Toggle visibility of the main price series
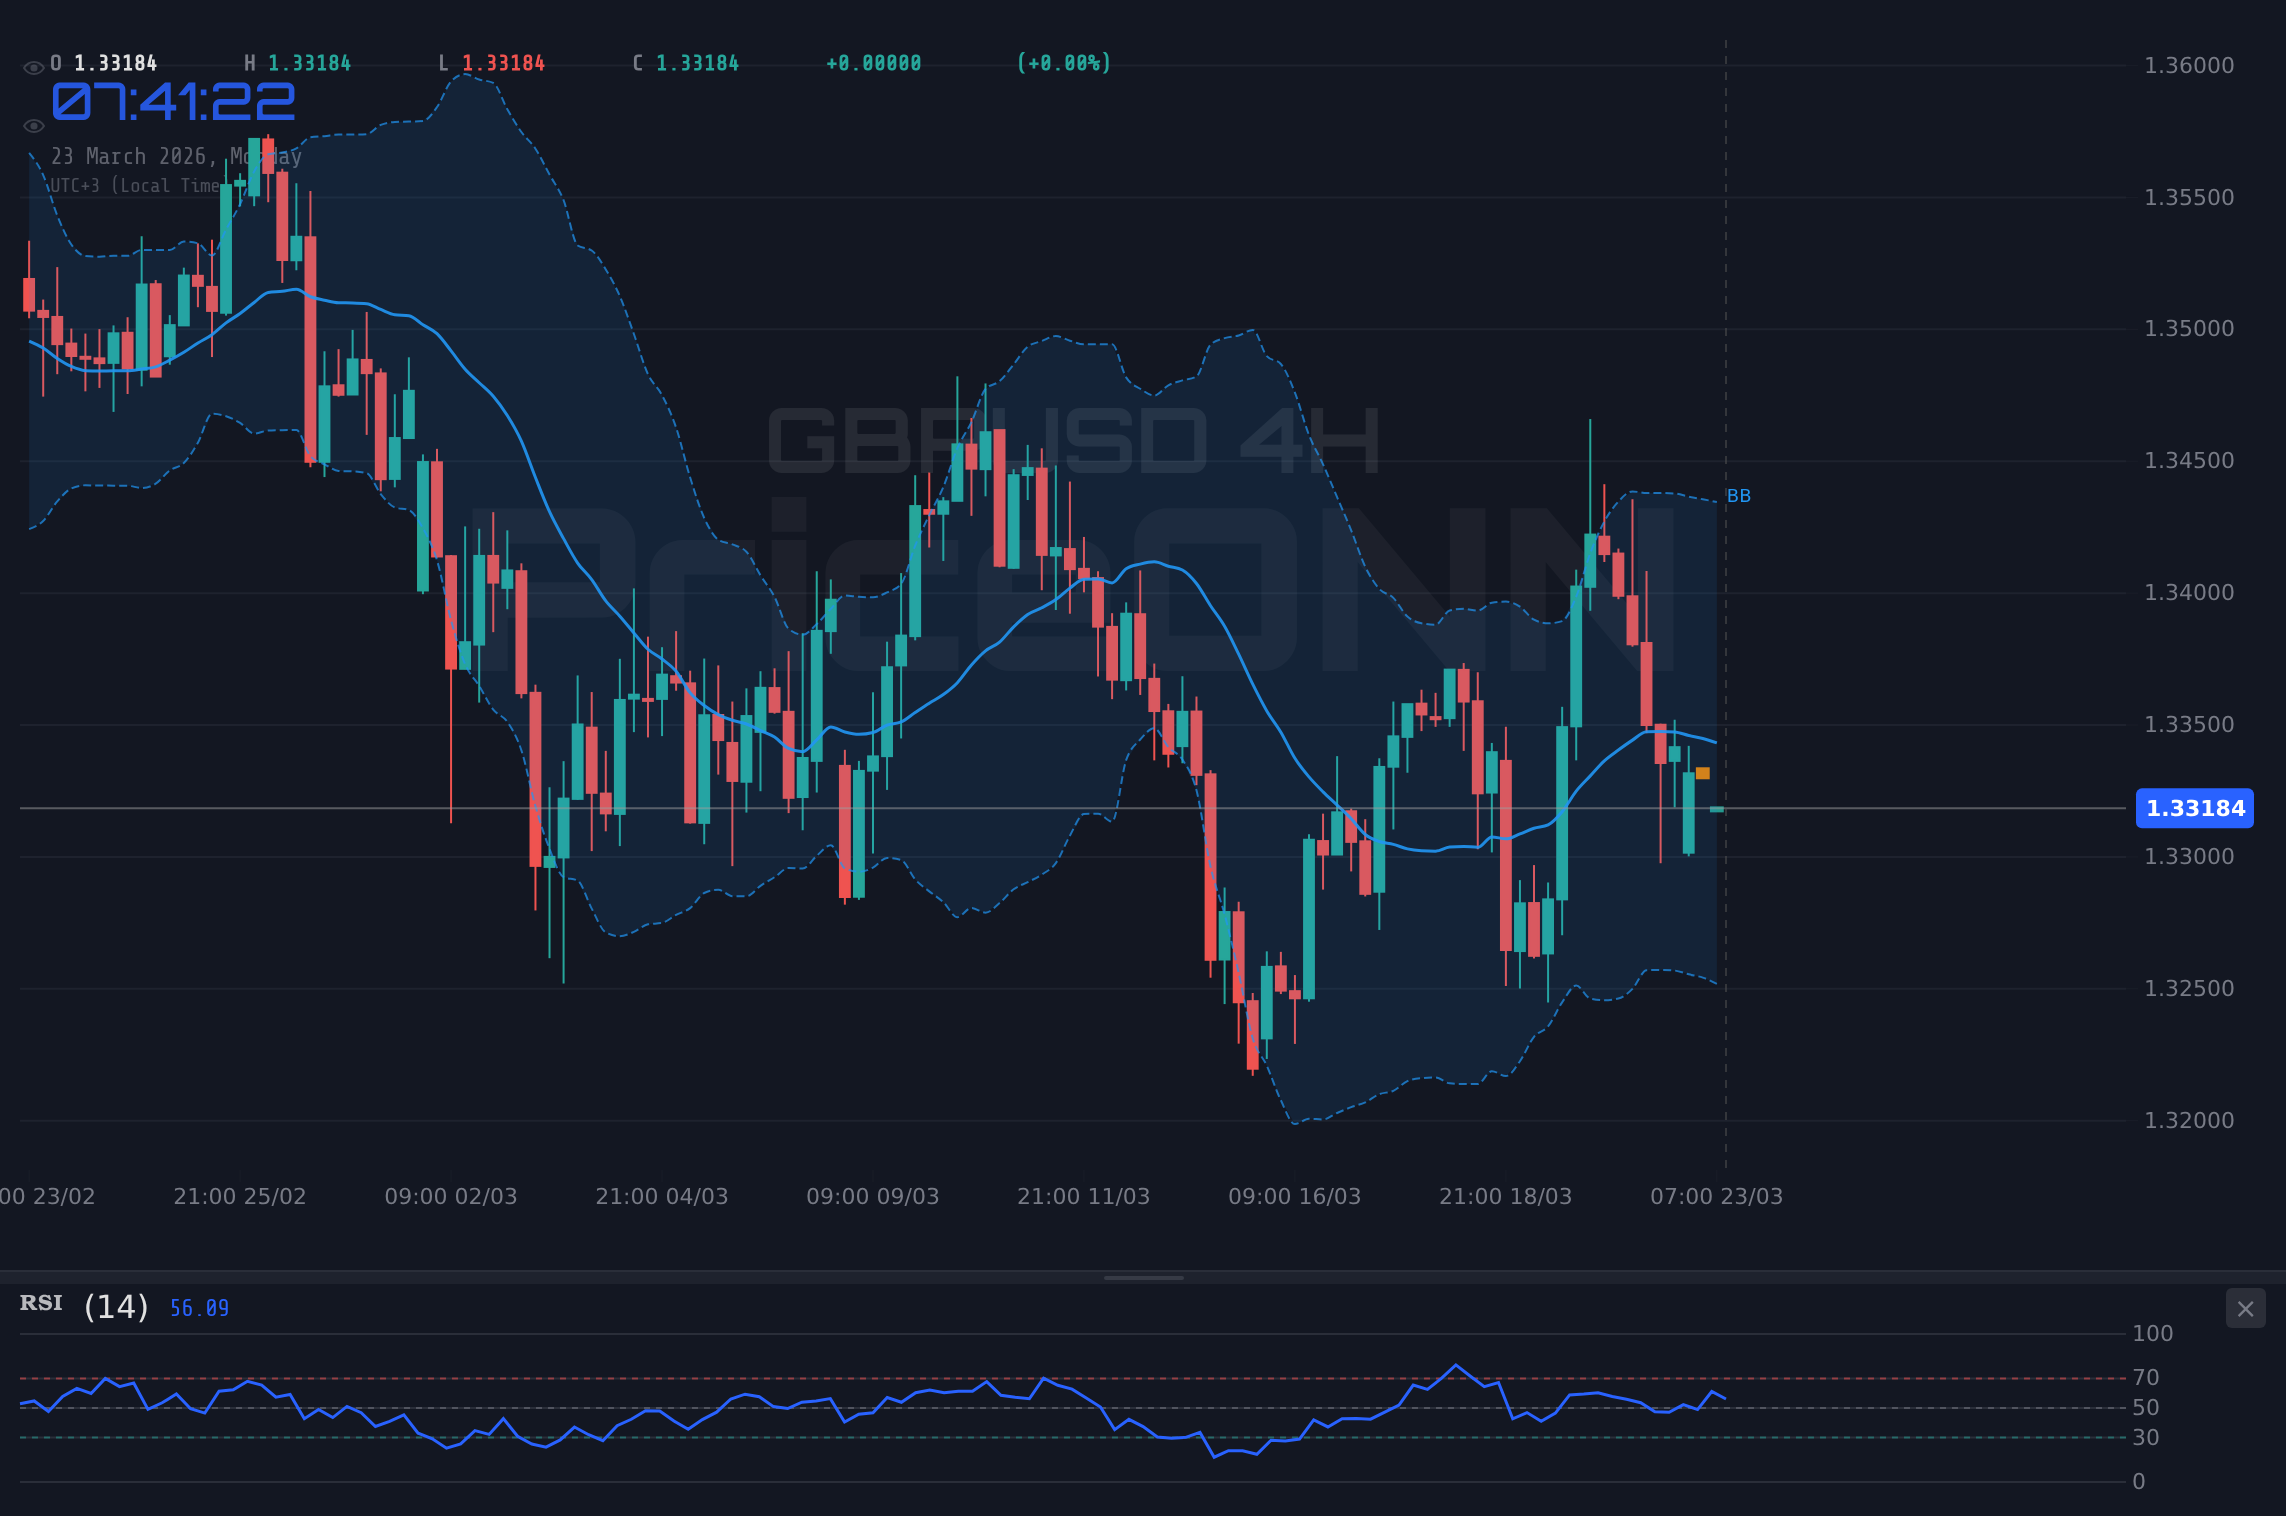Image resolution: width=2286 pixels, height=1516 pixels. tap(33, 66)
